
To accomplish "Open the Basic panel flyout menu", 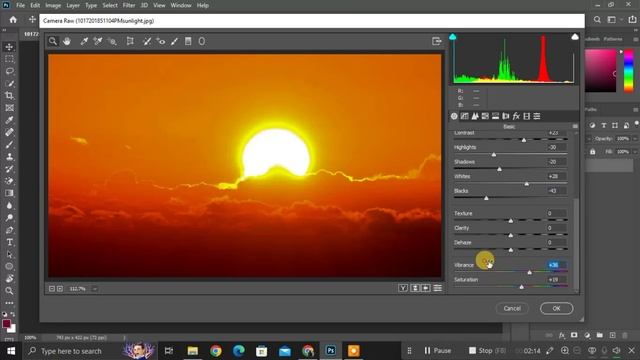I will pyautogui.click(x=575, y=126).
